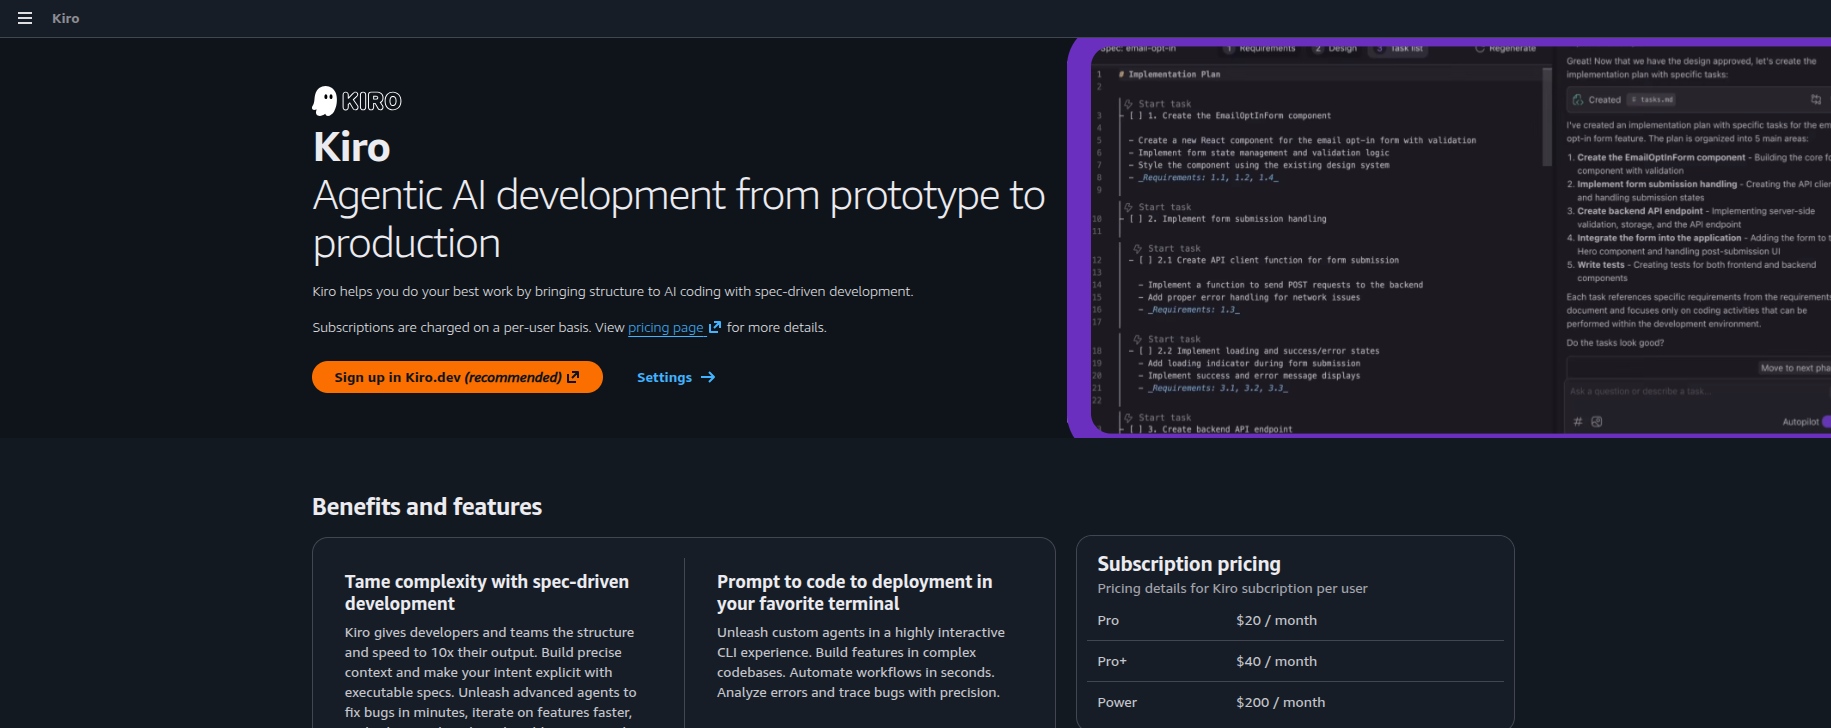Click the "Pro+" plan name
Viewport: 1831px width, 728px height.
tap(1112, 662)
